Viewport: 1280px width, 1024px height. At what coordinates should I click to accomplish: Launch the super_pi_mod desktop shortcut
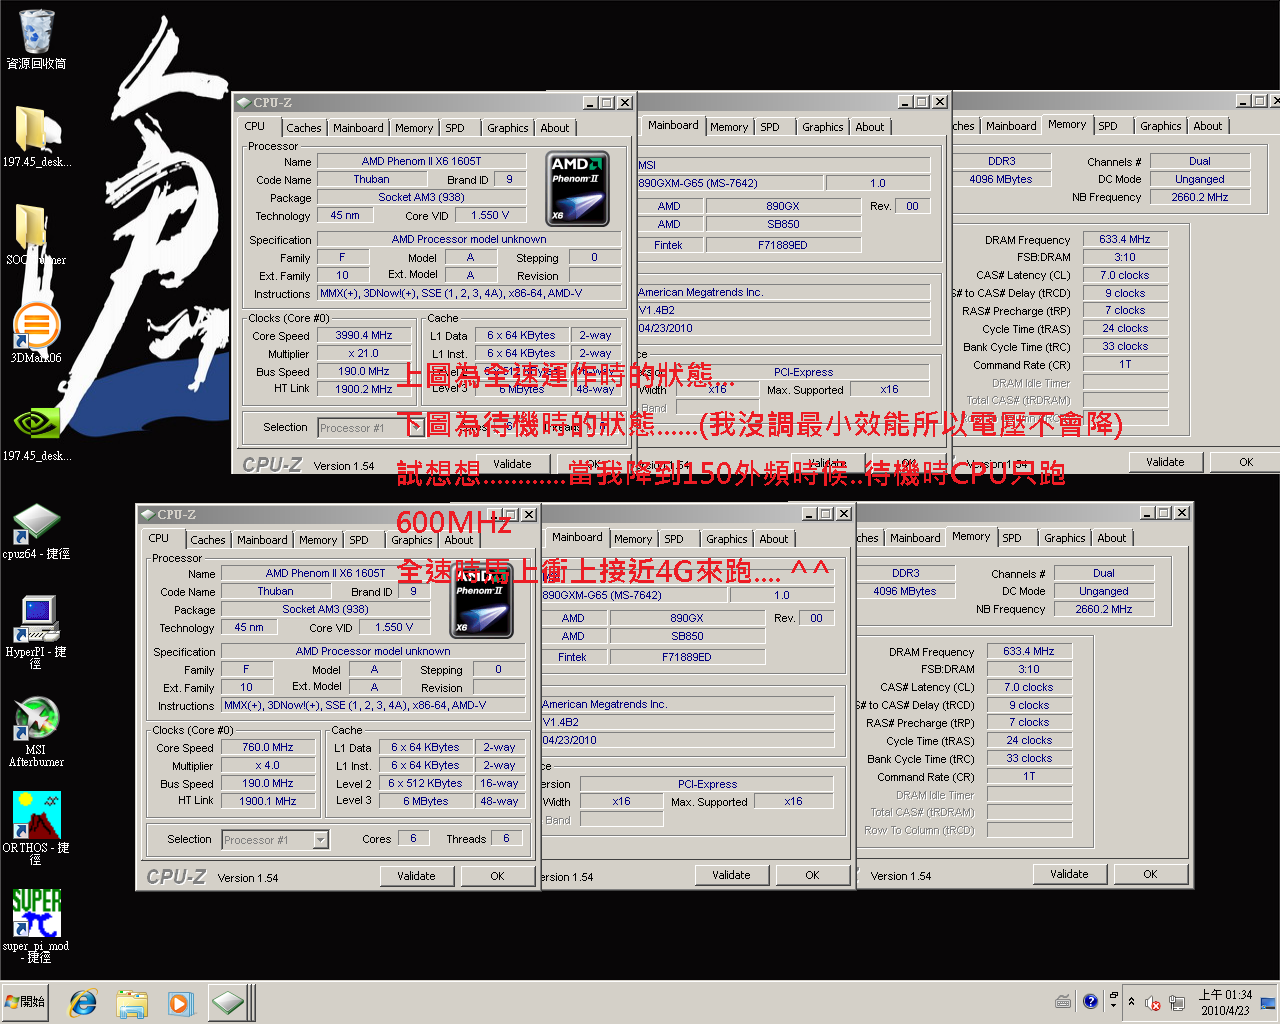[36, 925]
